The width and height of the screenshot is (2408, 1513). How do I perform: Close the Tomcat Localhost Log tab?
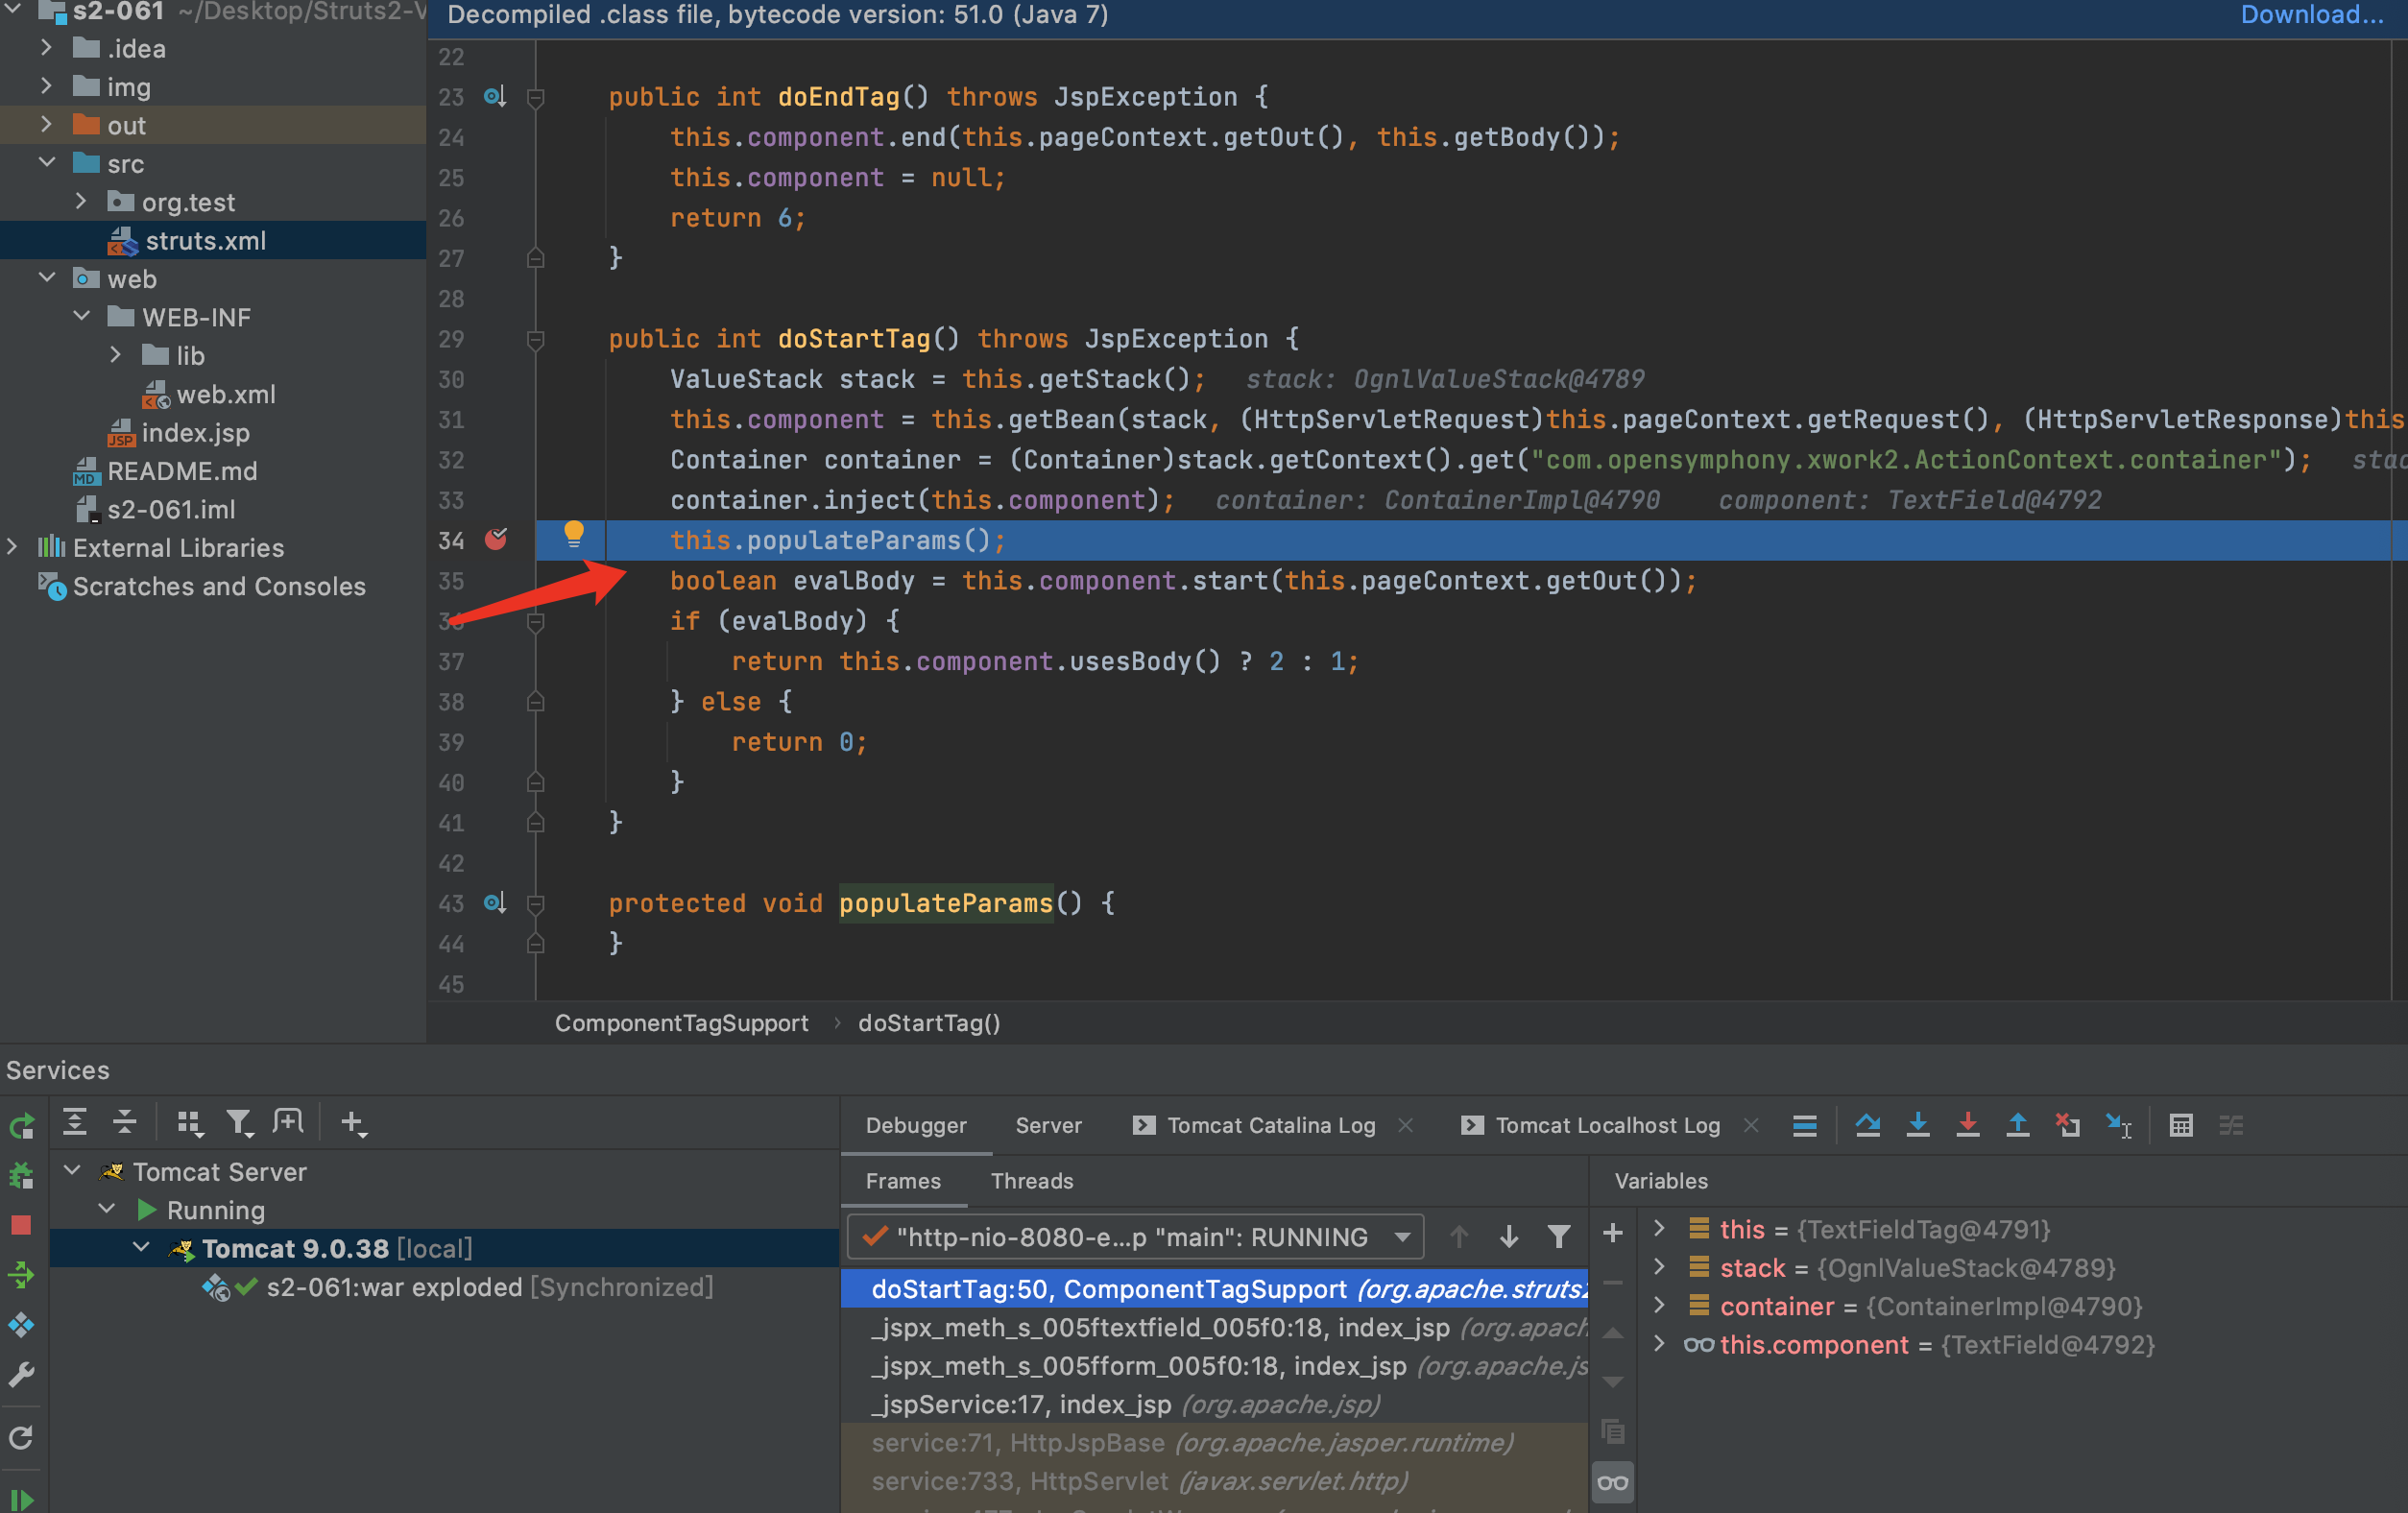pos(1750,1125)
